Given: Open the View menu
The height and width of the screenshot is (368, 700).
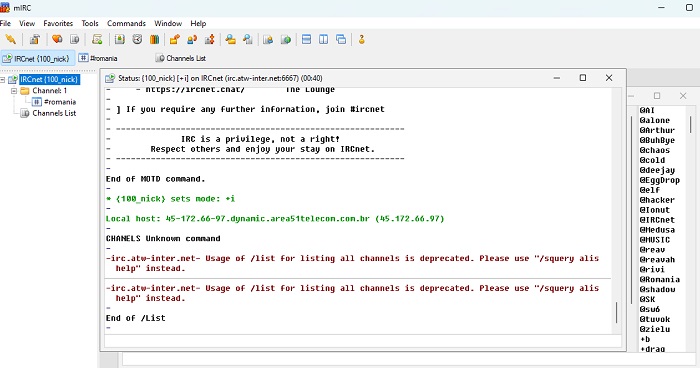Looking at the screenshot, I should pyautogui.click(x=27, y=23).
